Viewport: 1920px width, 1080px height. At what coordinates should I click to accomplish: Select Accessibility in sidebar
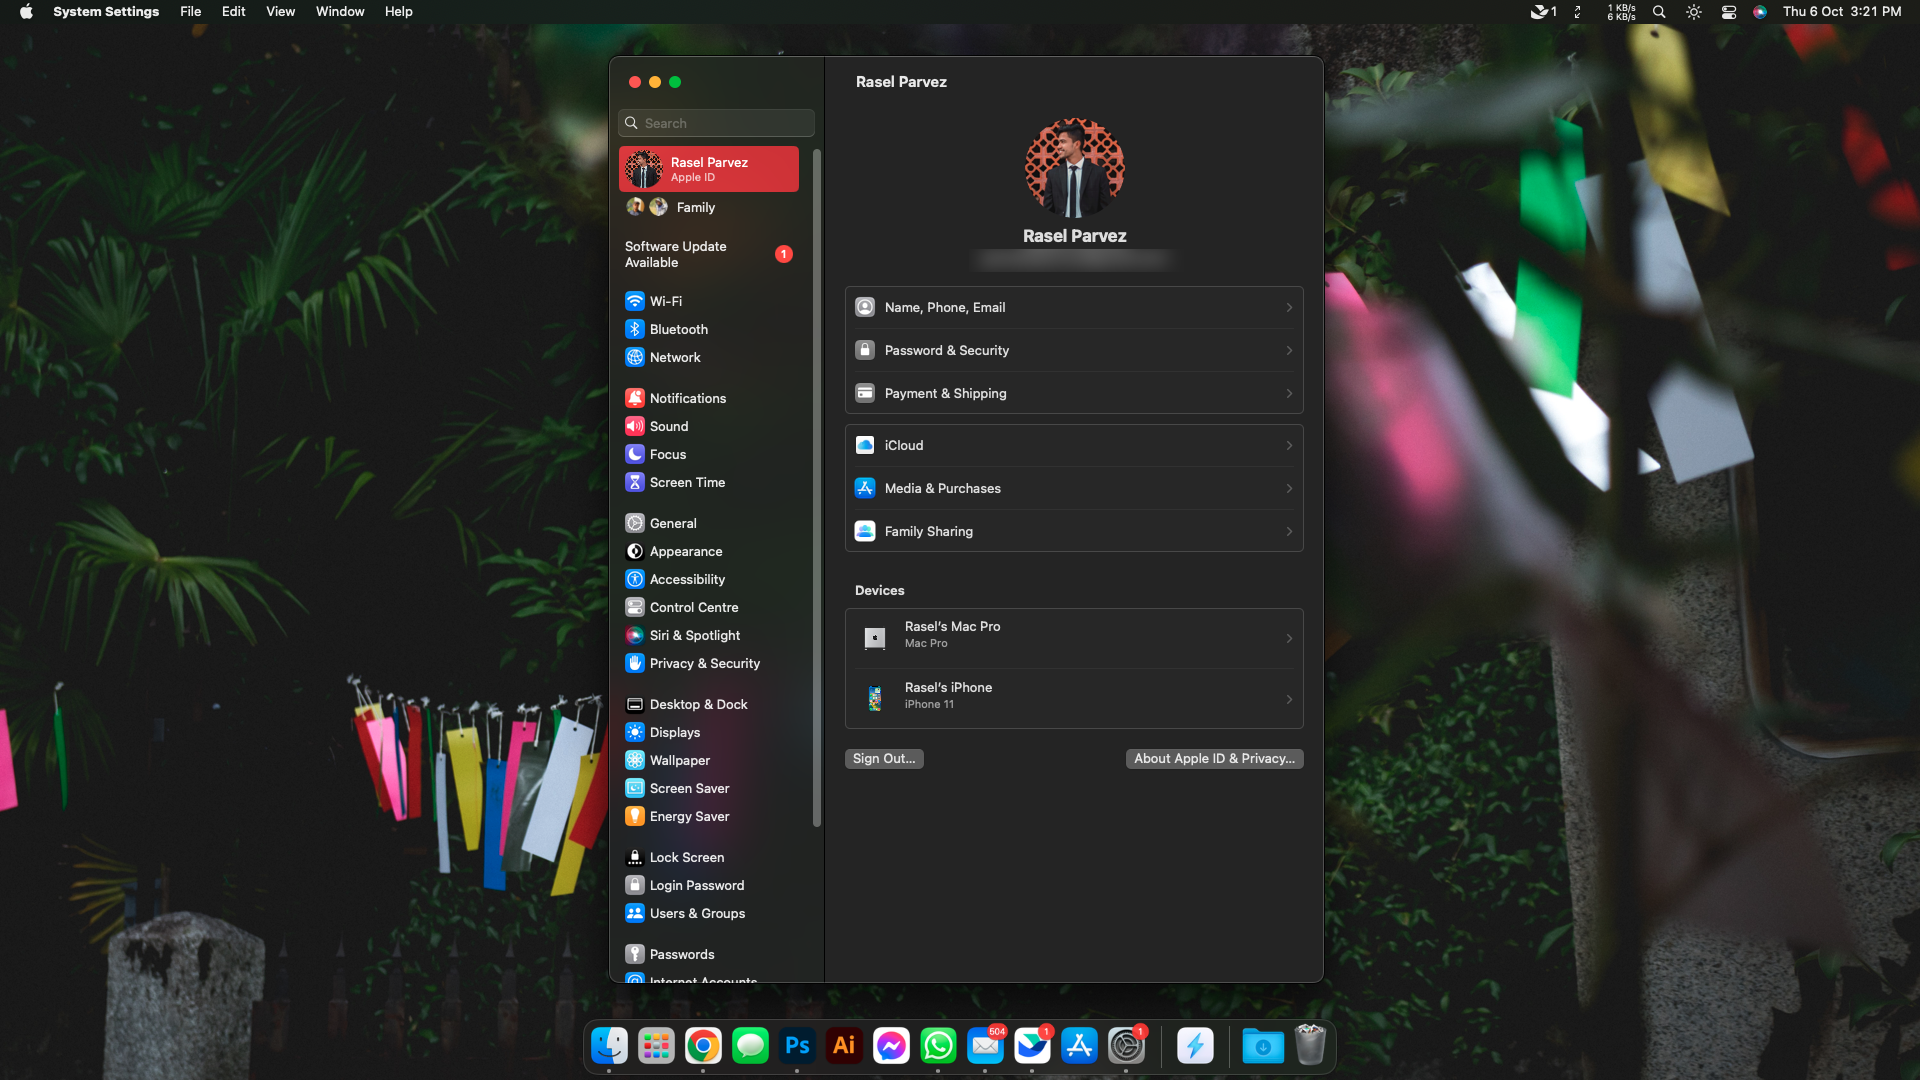[708, 579]
